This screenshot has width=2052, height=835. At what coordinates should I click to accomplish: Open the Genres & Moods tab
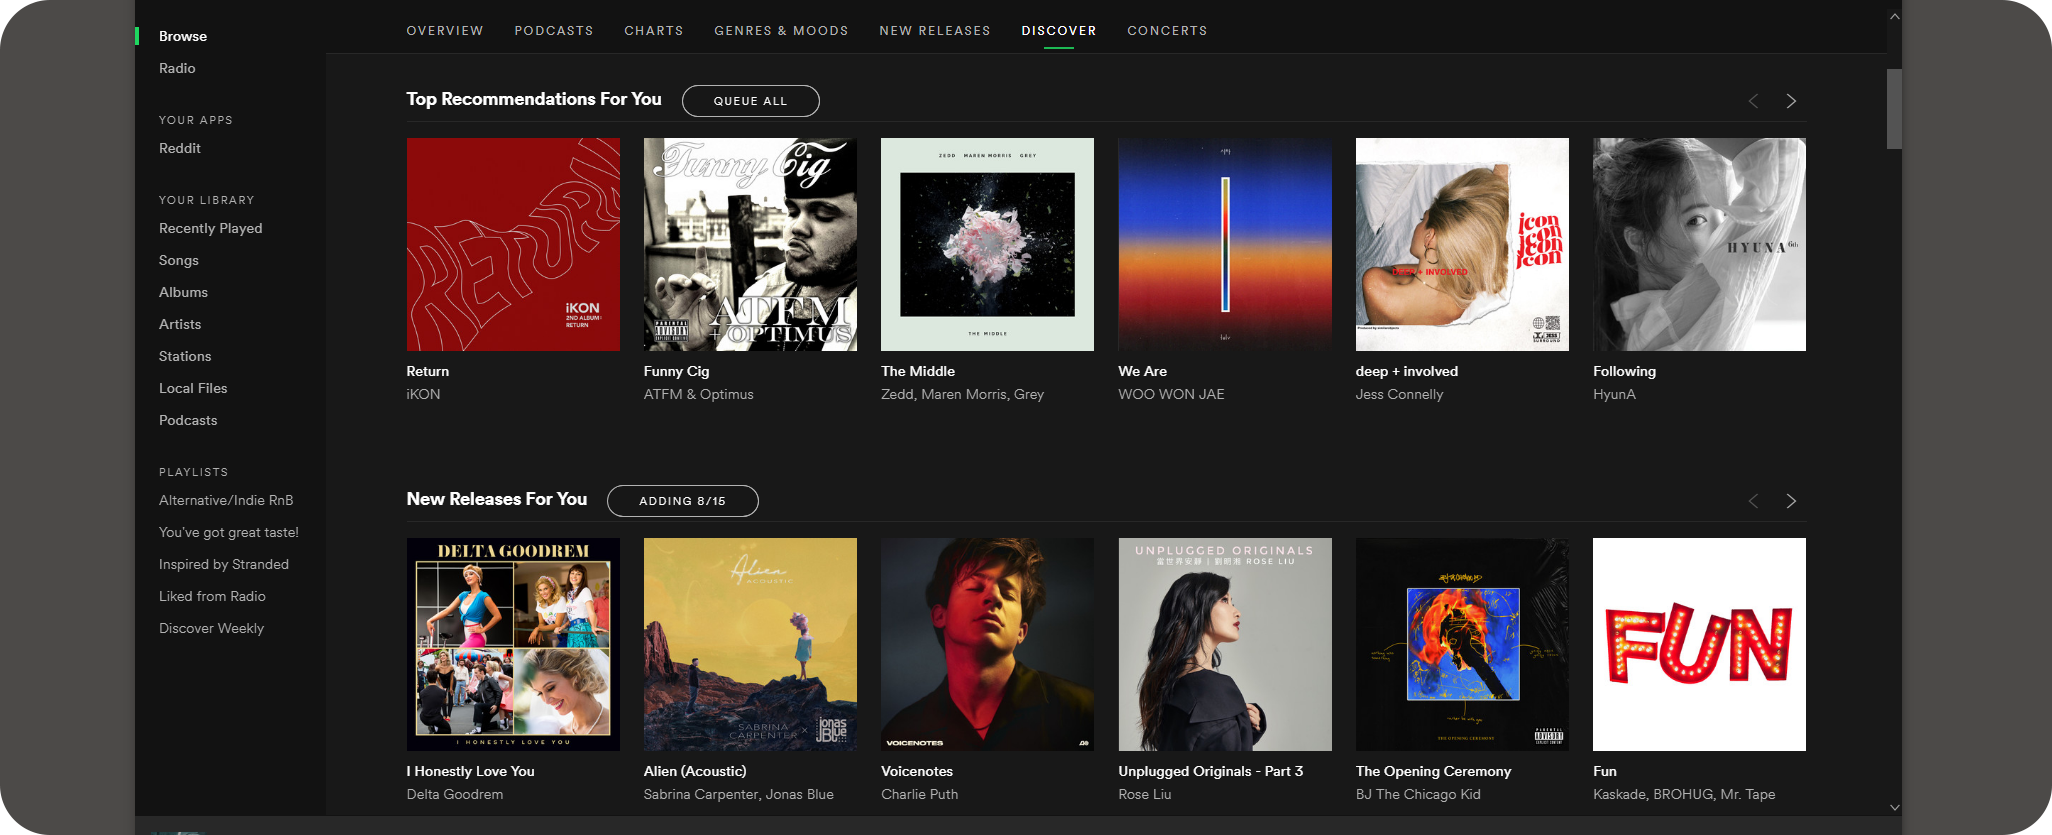[x=781, y=31]
